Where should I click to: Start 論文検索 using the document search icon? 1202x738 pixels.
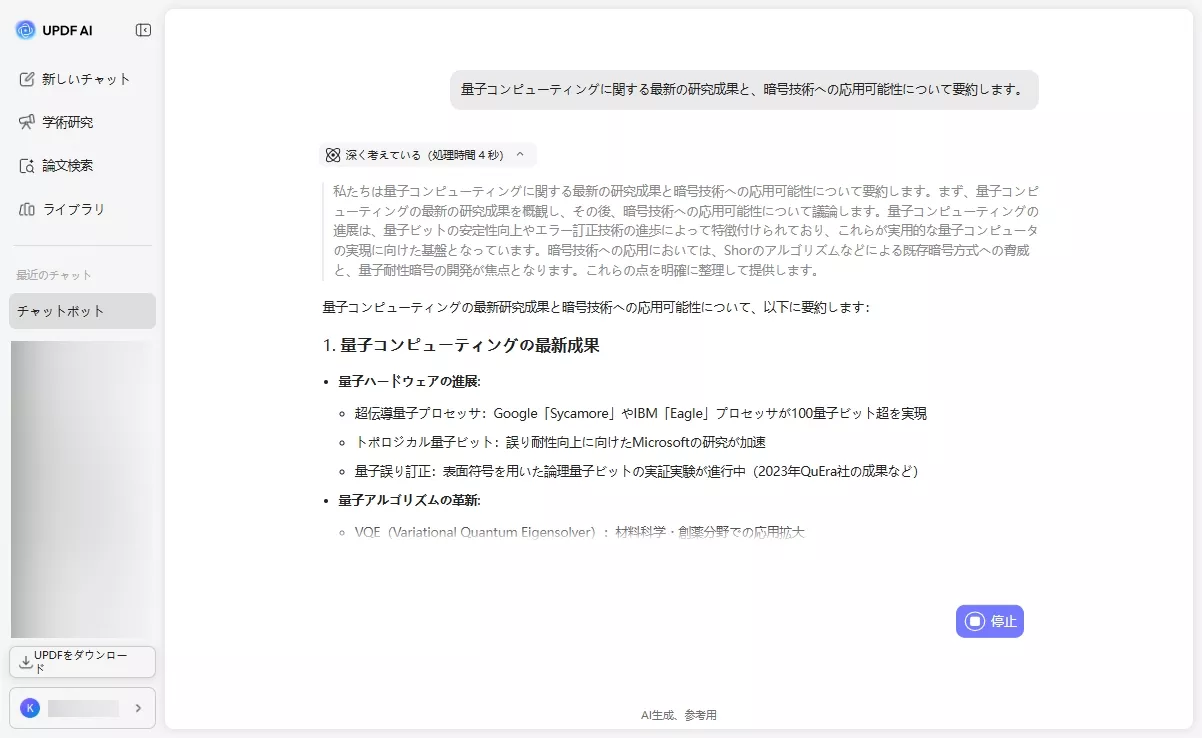point(24,165)
